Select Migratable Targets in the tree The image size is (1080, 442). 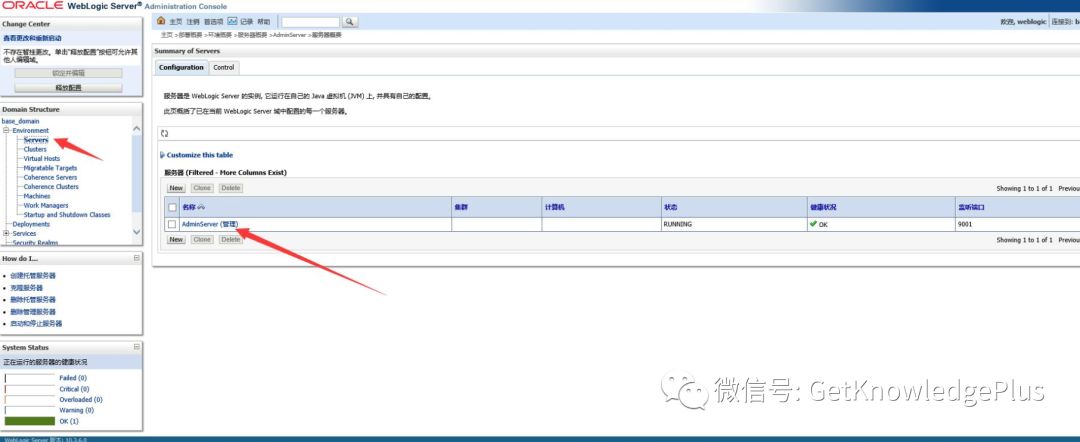pos(50,168)
